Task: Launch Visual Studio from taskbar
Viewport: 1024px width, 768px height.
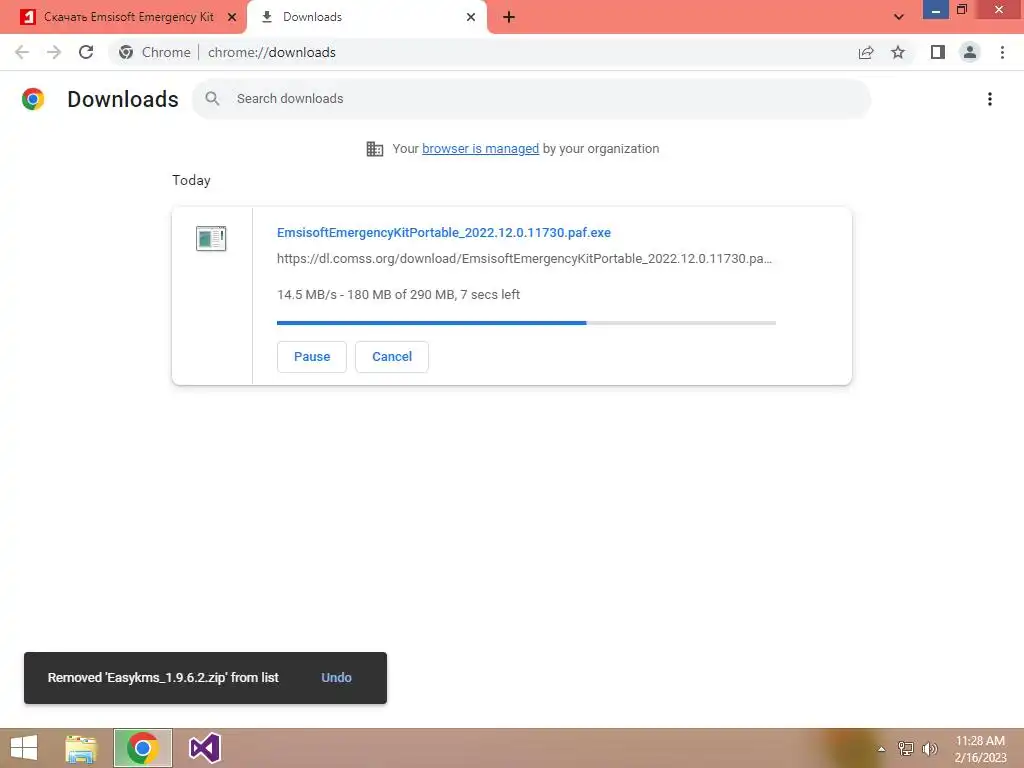Action: pyautogui.click(x=204, y=748)
